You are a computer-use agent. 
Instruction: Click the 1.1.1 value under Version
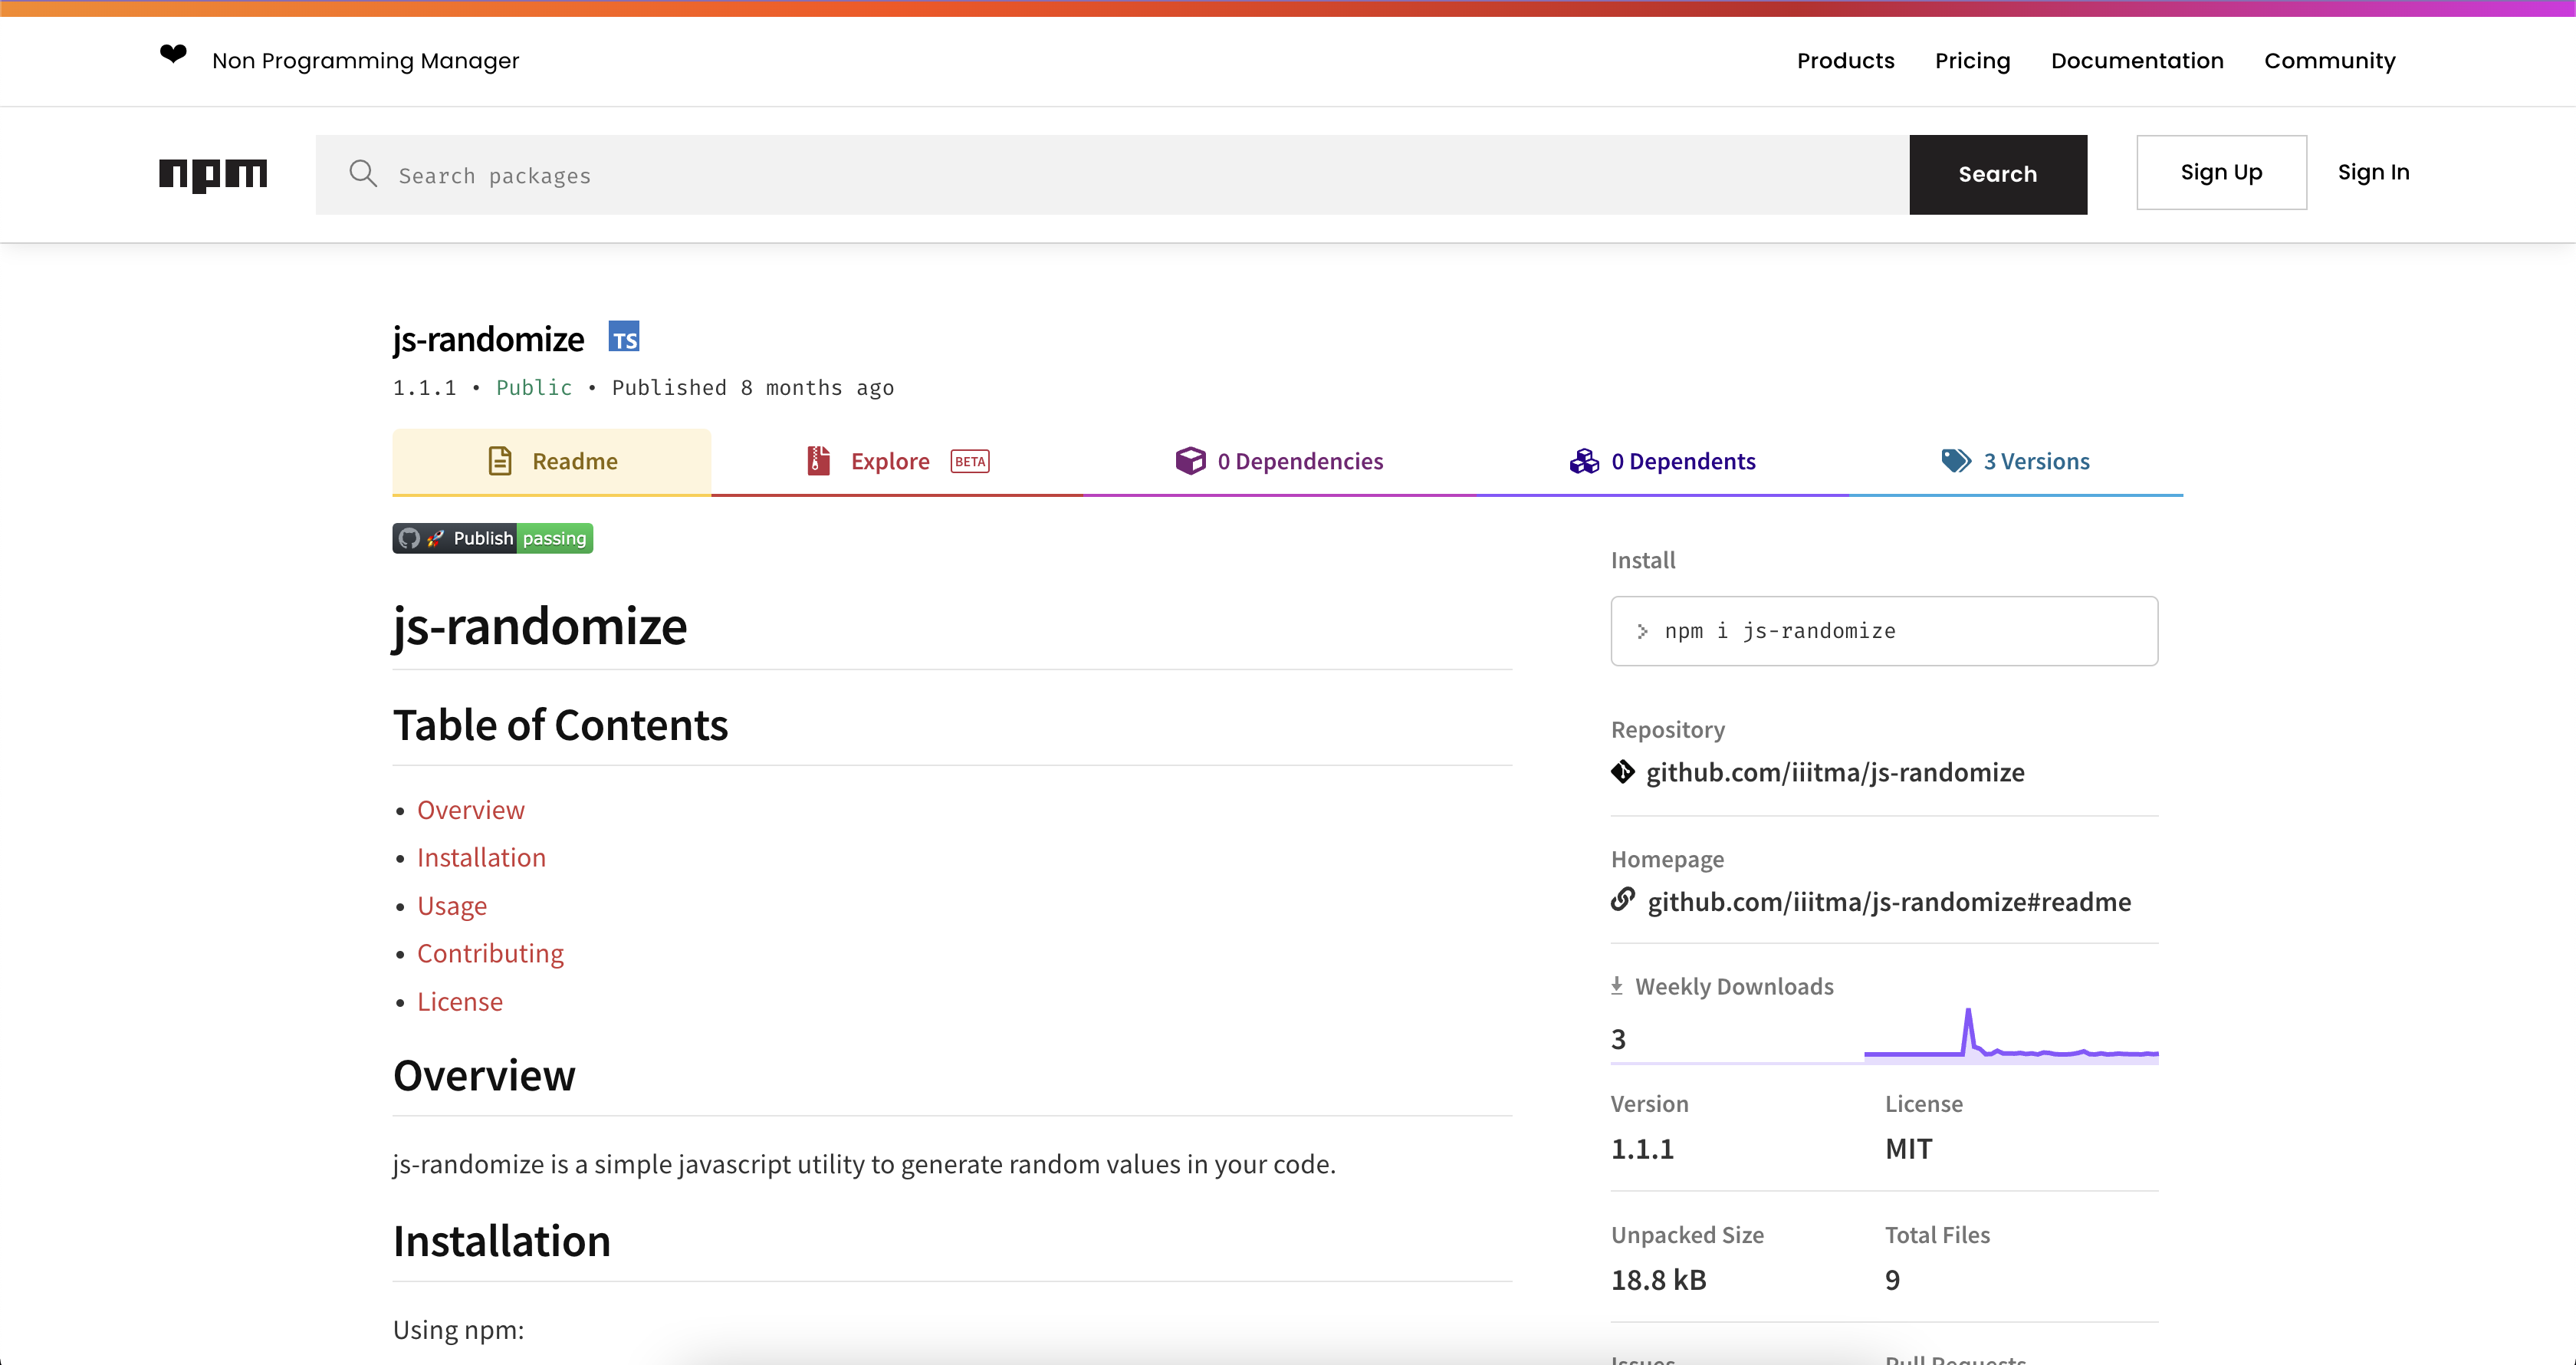(x=1642, y=1149)
